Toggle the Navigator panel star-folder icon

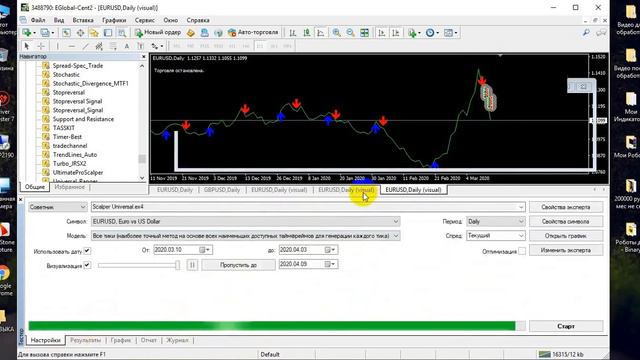pyautogui.click(x=94, y=33)
